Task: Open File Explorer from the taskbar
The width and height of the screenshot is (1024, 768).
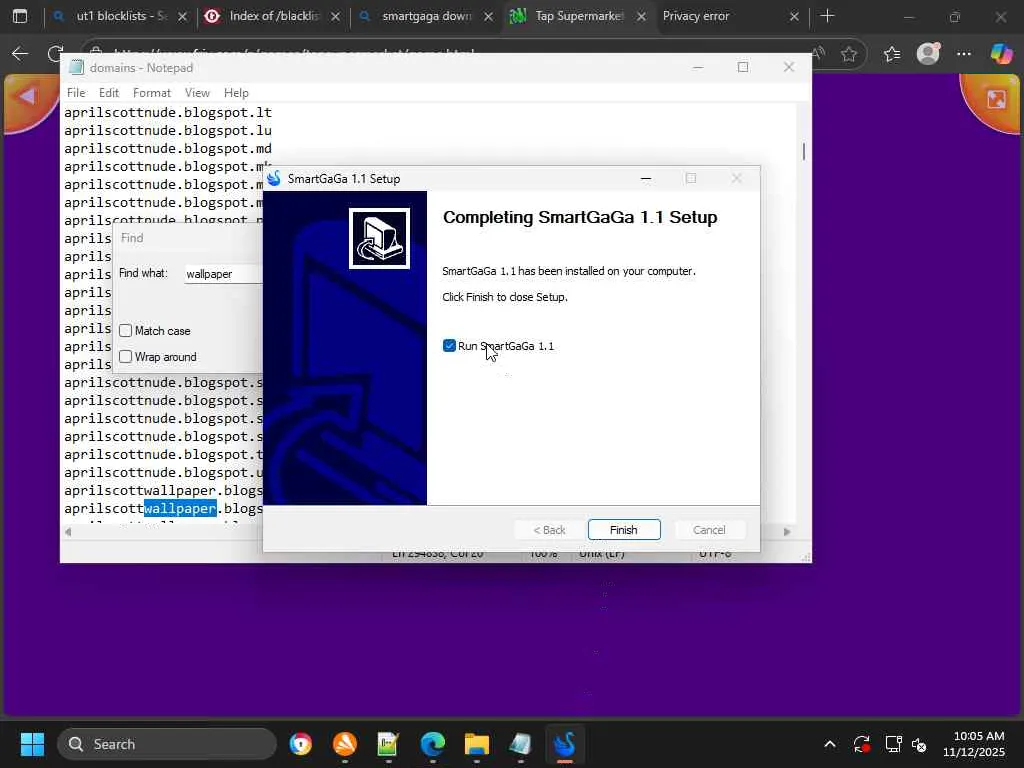Action: click(x=477, y=744)
